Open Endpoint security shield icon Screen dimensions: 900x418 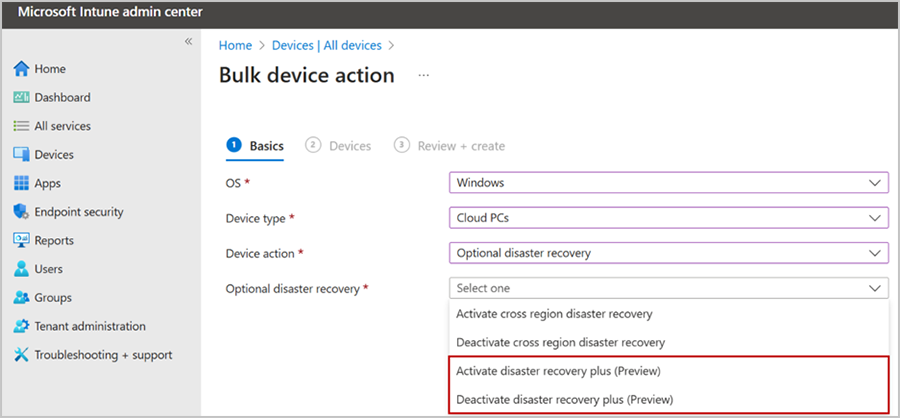[21, 212]
